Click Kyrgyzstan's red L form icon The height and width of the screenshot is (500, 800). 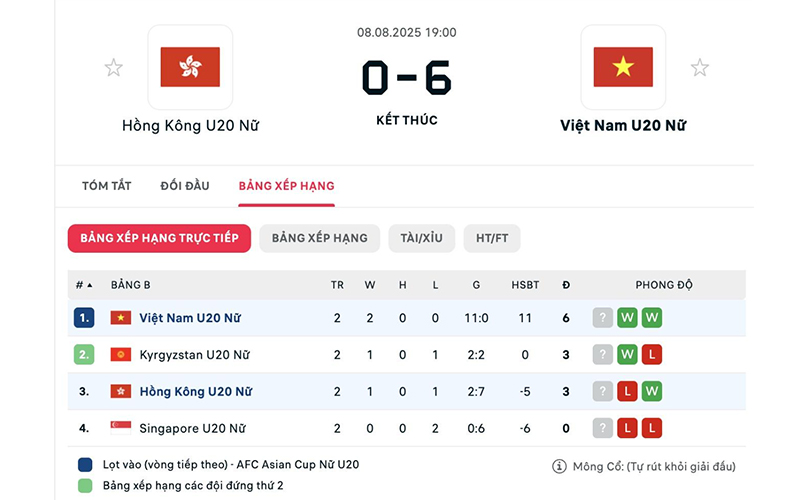coord(652,355)
